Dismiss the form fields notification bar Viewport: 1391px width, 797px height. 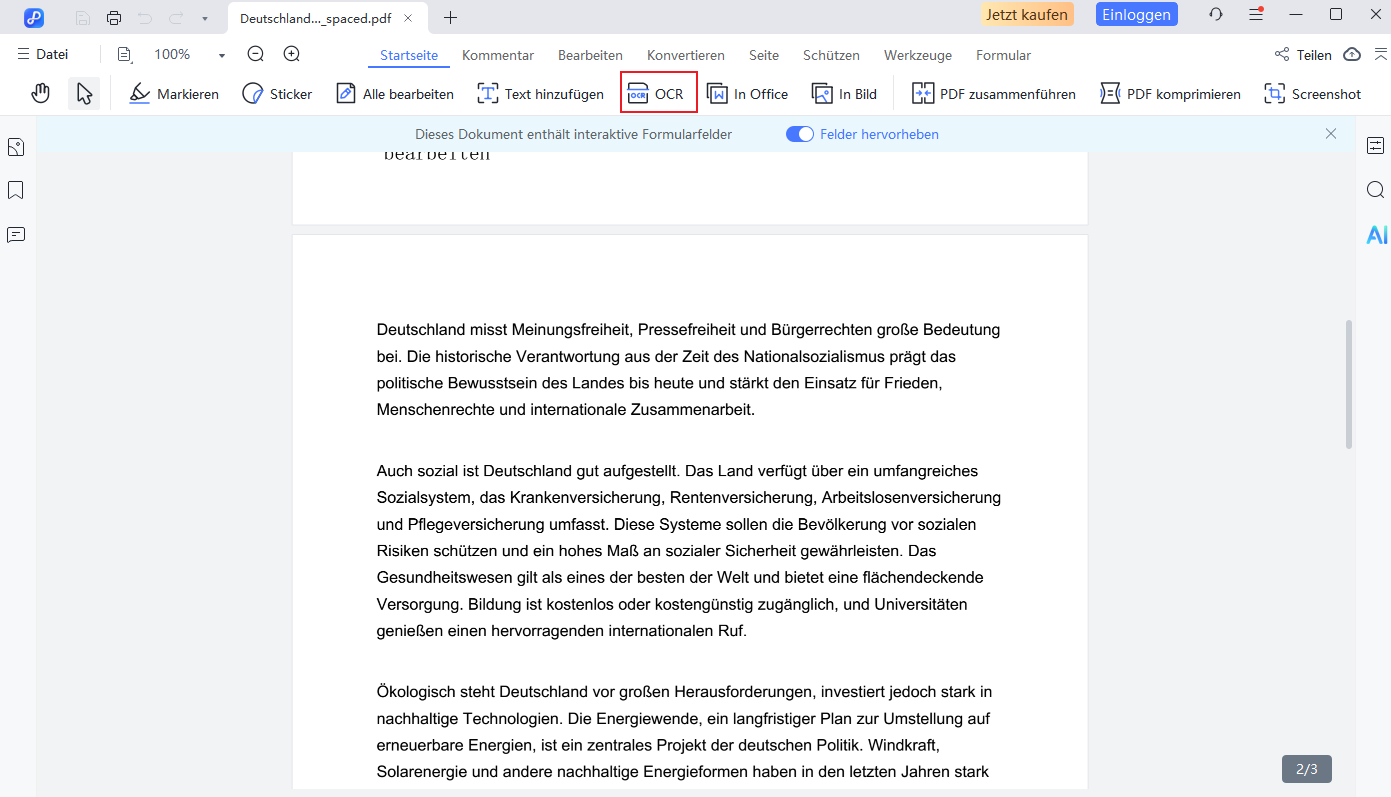click(x=1330, y=134)
